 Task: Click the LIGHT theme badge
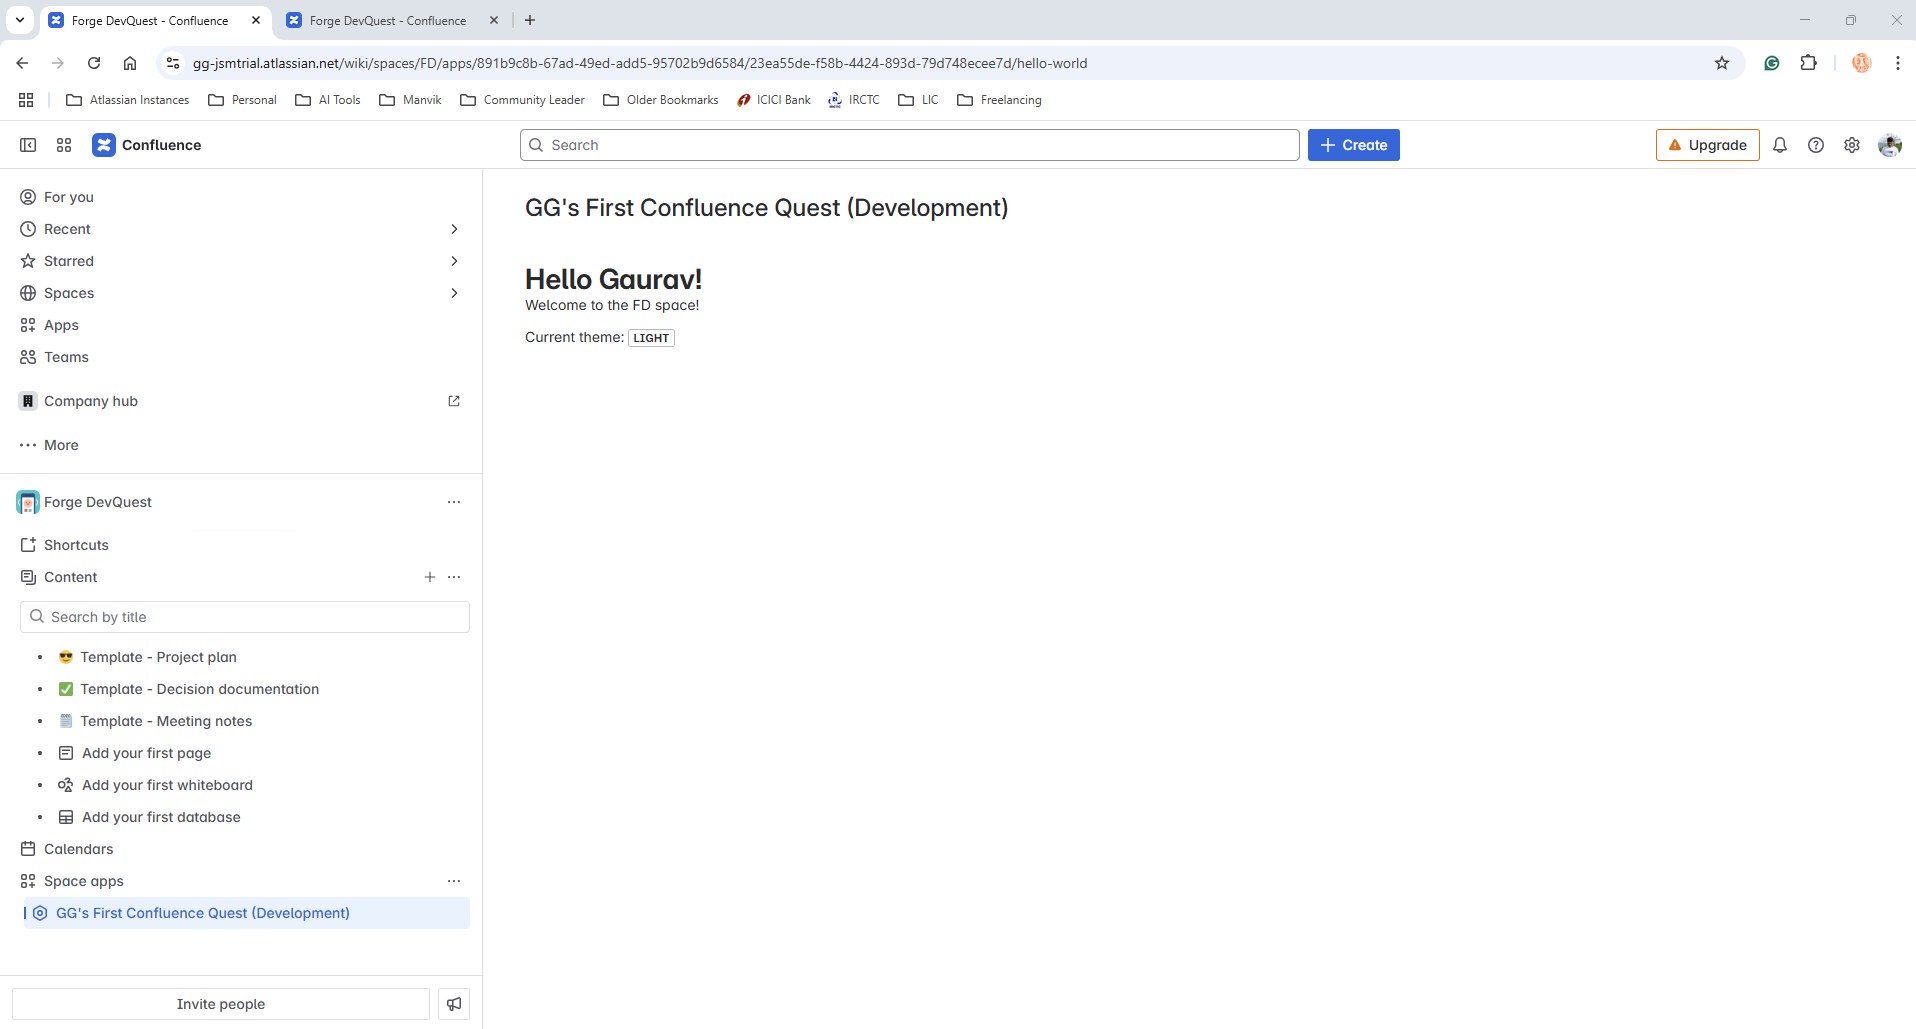651,338
